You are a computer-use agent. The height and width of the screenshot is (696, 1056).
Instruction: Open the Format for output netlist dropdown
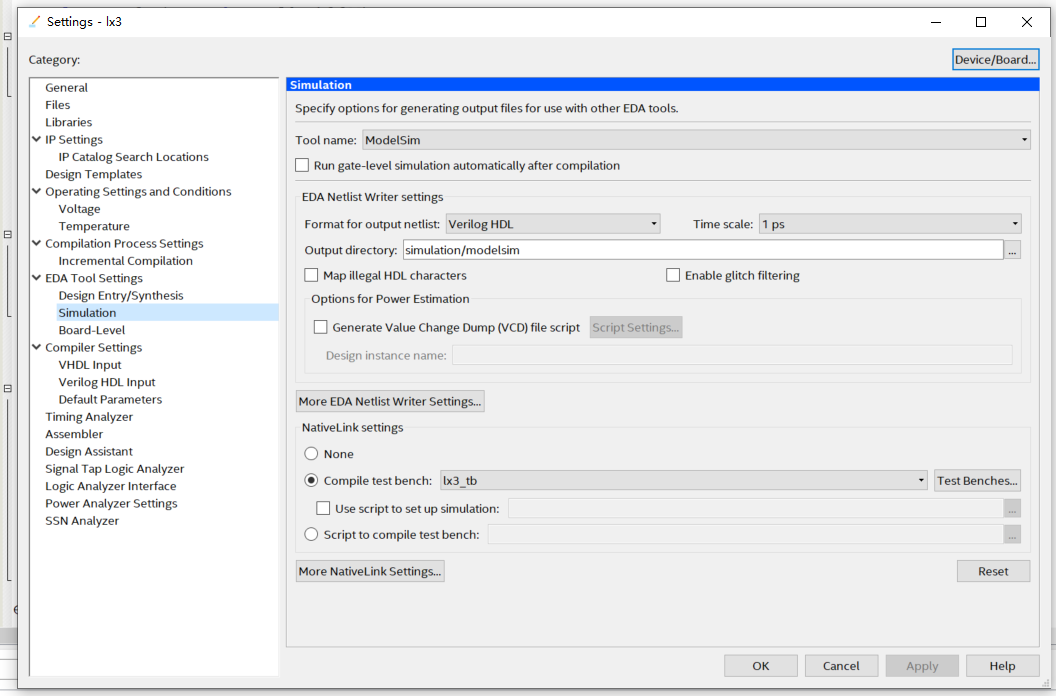tap(654, 223)
